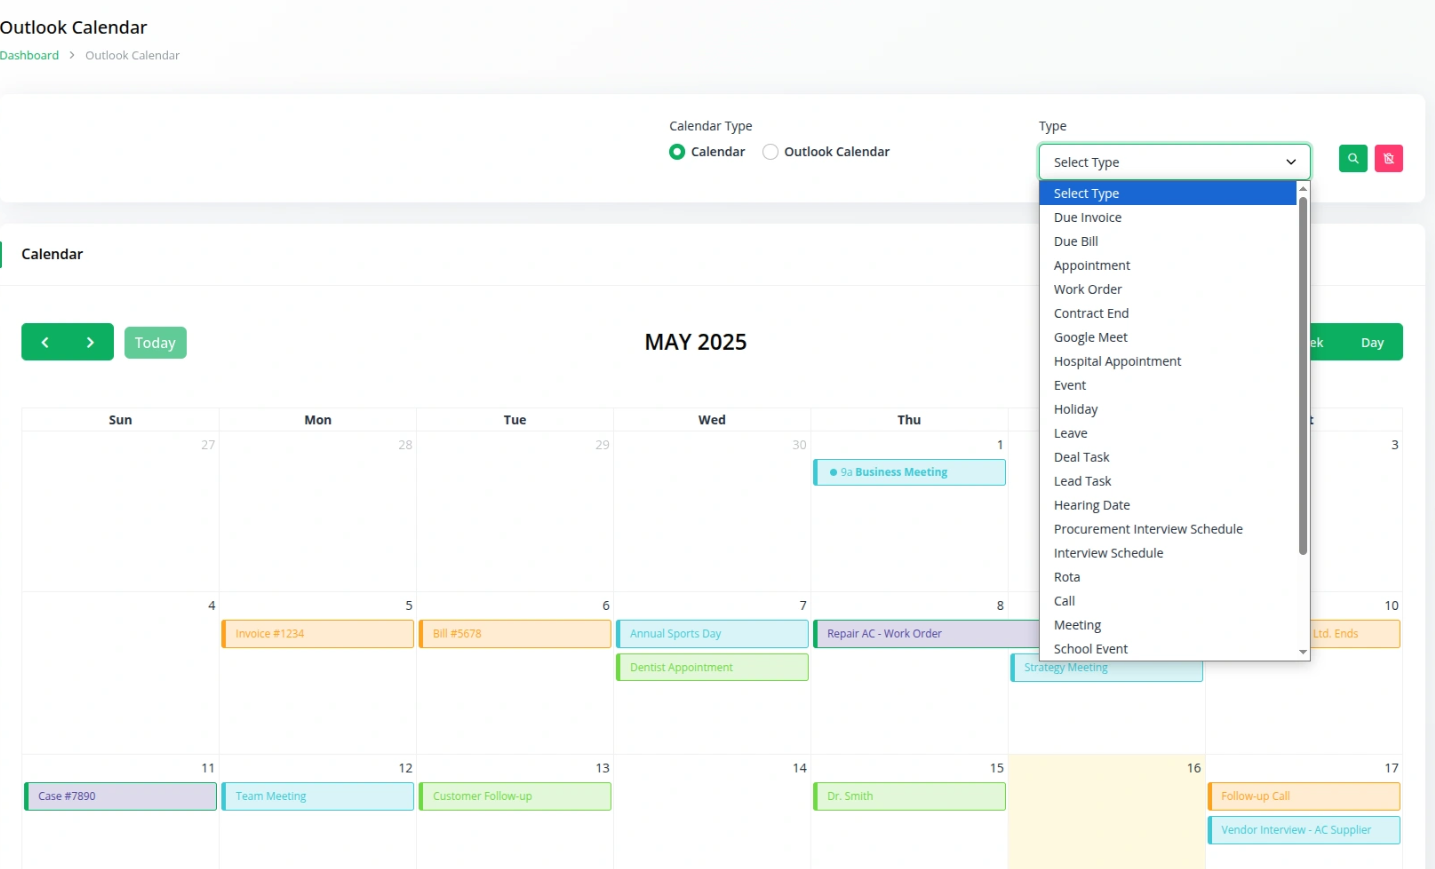Viewport: 1435px width, 869px height.
Task: Click the Thu column header
Action: [x=909, y=420]
